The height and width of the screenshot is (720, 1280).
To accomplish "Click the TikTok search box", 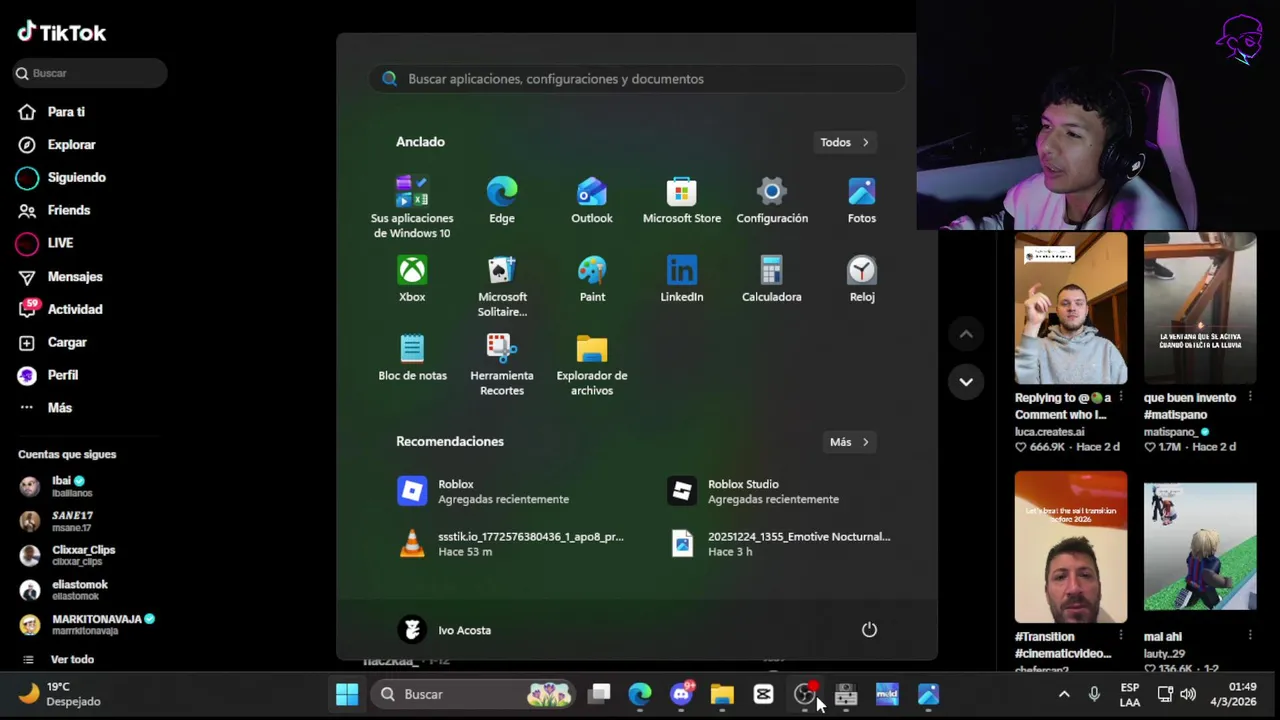I will coord(90,73).
